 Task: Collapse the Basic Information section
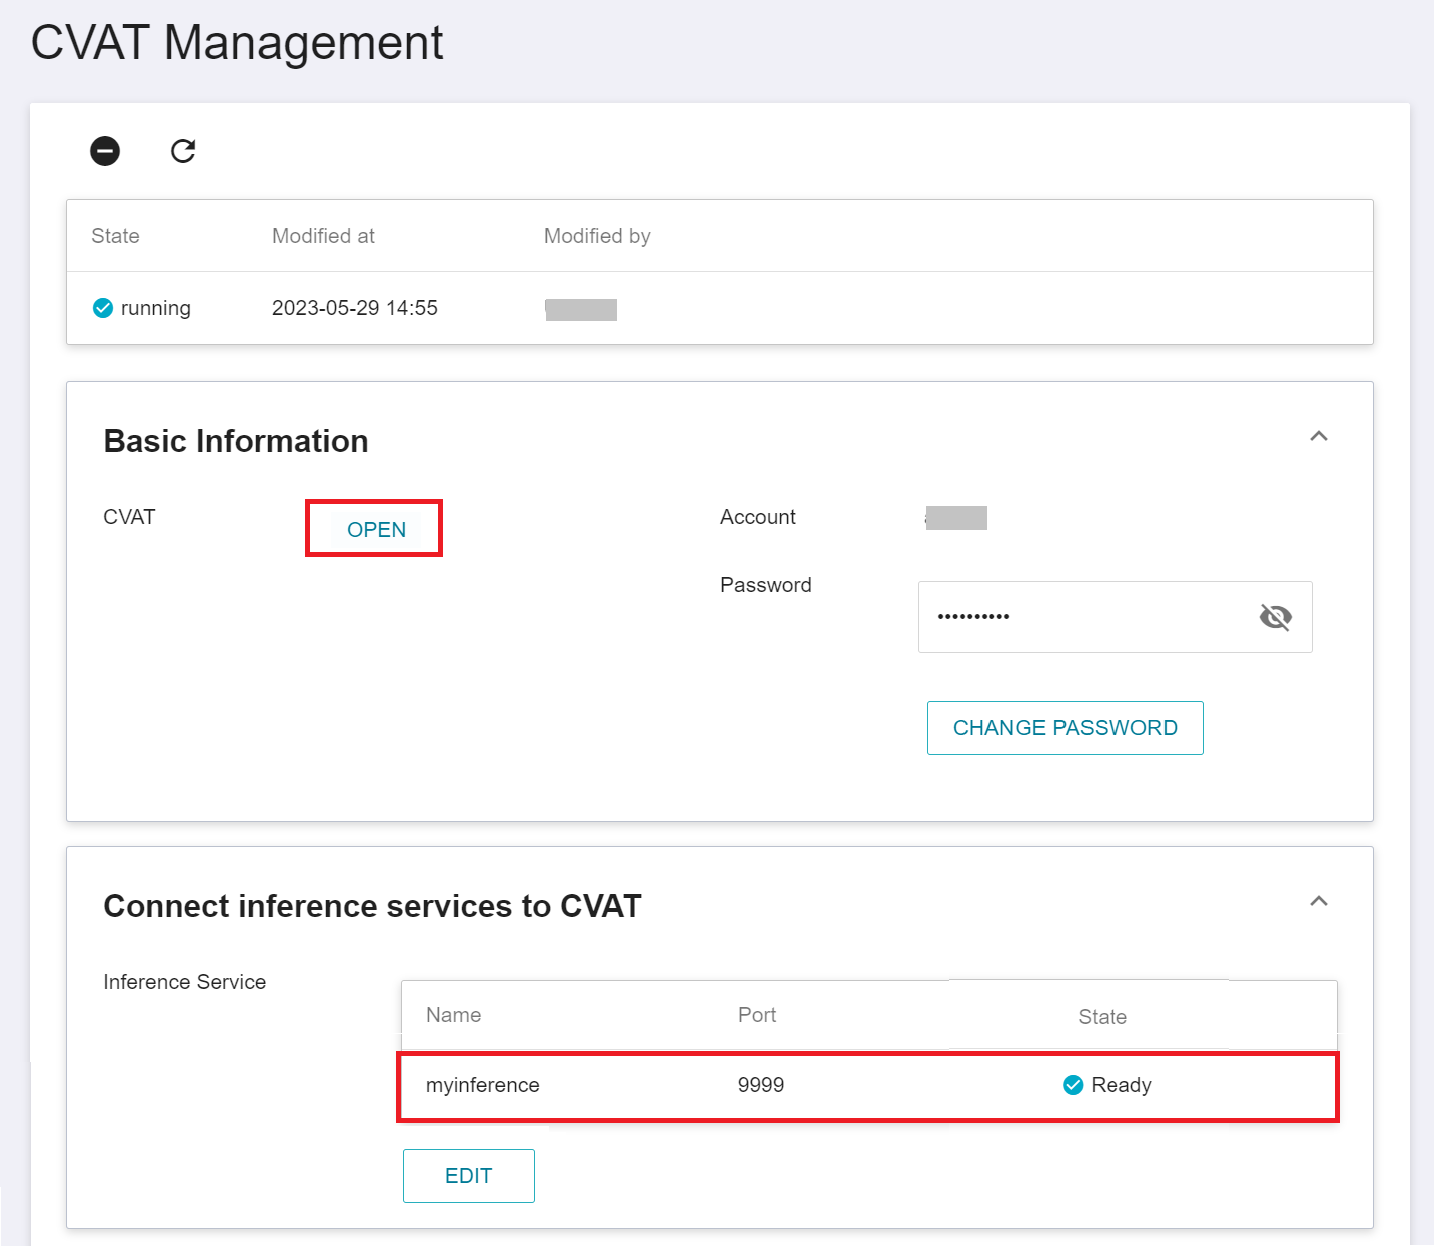[x=1319, y=436]
